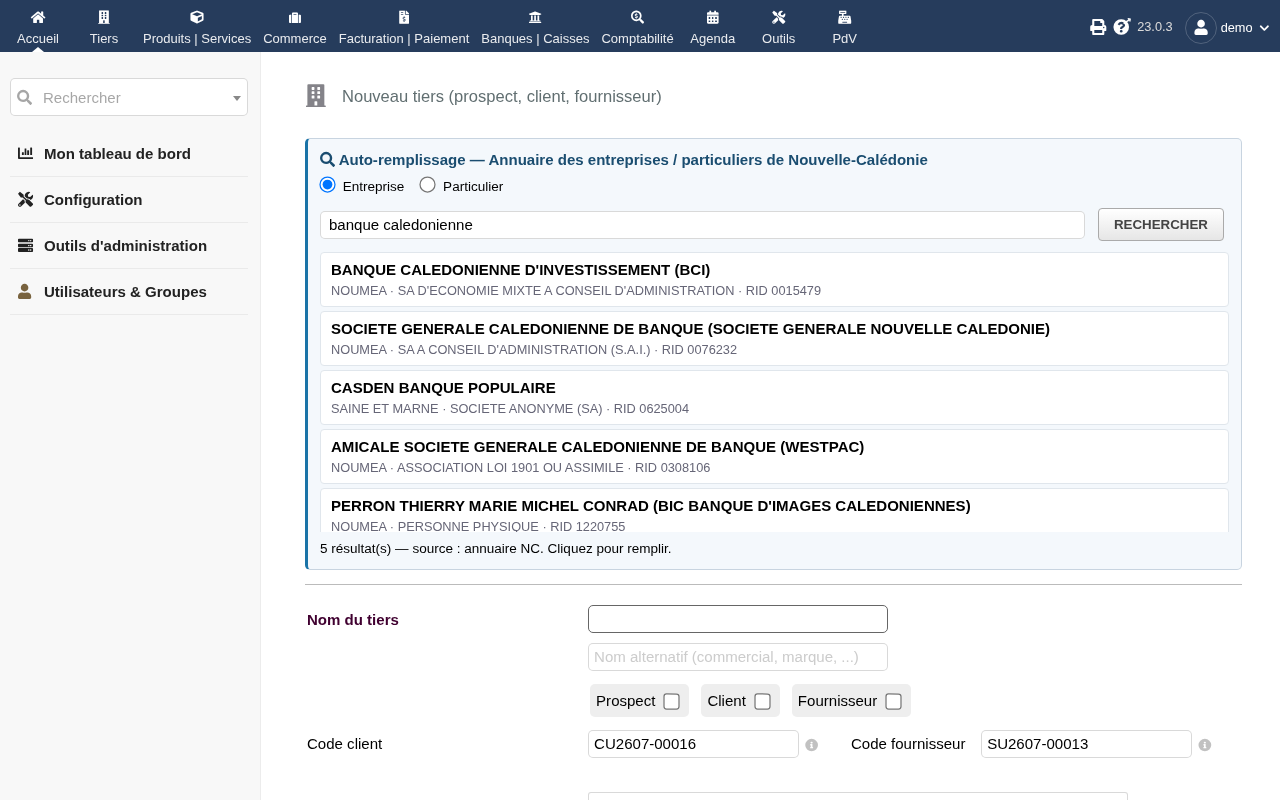Focus the Nom du tiers input field

pos(738,619)
